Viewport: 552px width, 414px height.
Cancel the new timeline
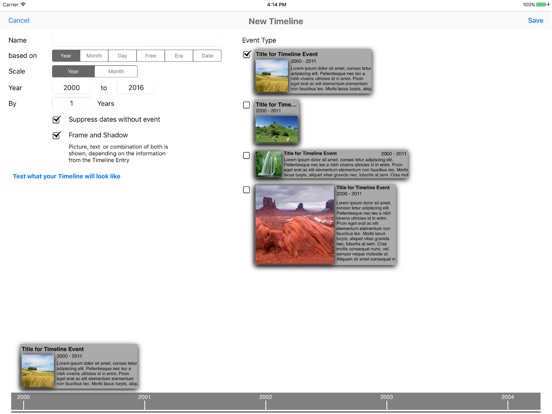coord(19,20)
